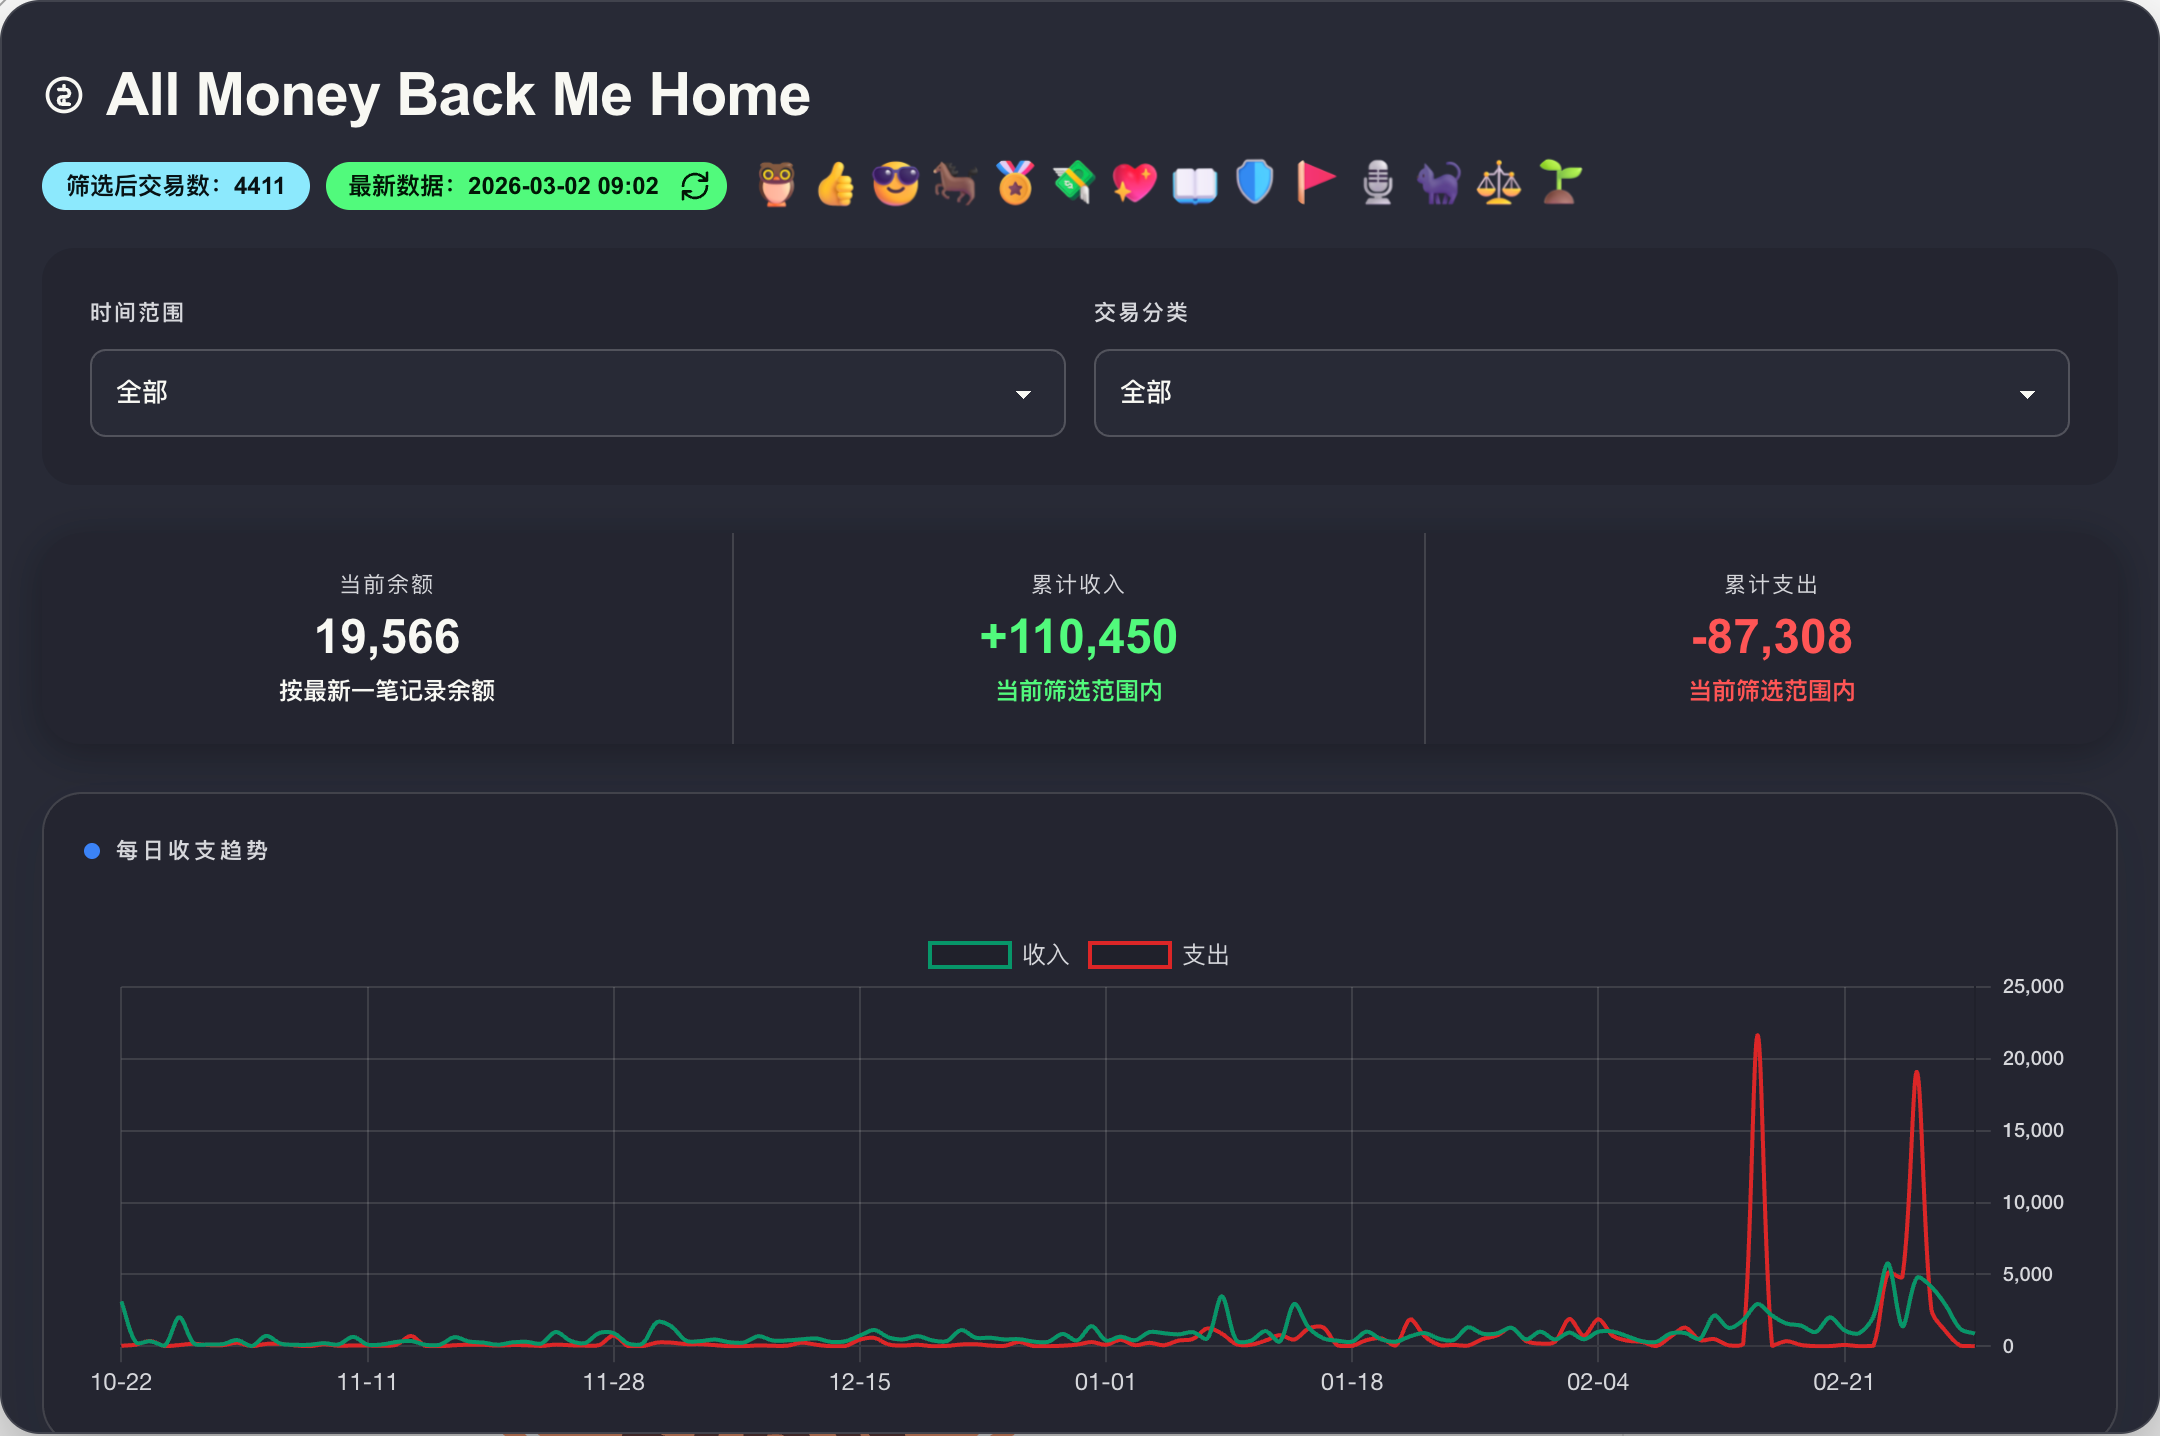Click the refresh icon beside latest data time

[695, 186]
